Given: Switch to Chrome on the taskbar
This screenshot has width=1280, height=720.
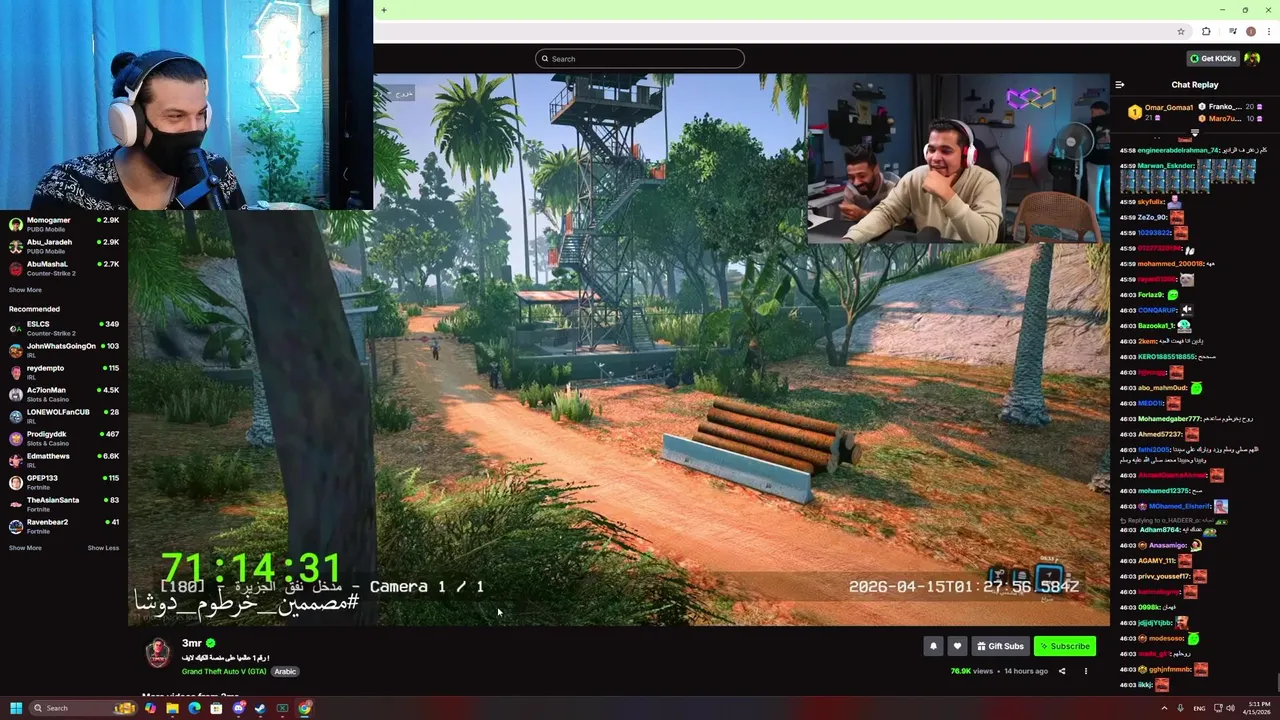Looking at the screenshot, I should pyautogui.click(x=304, y=708).
